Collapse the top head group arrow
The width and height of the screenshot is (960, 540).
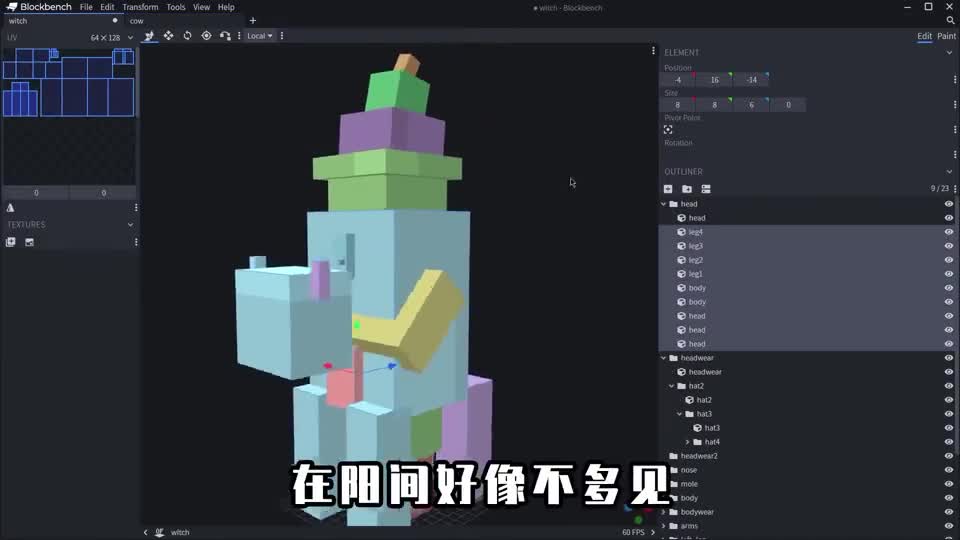coord(664,204)
